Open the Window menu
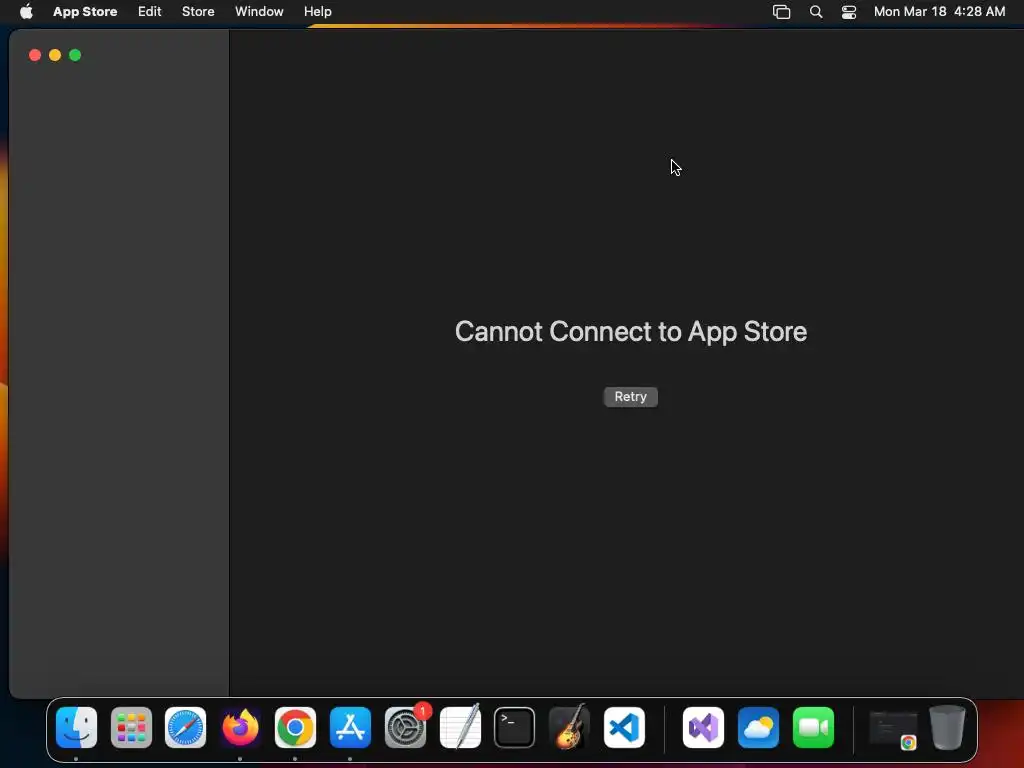 259,11
